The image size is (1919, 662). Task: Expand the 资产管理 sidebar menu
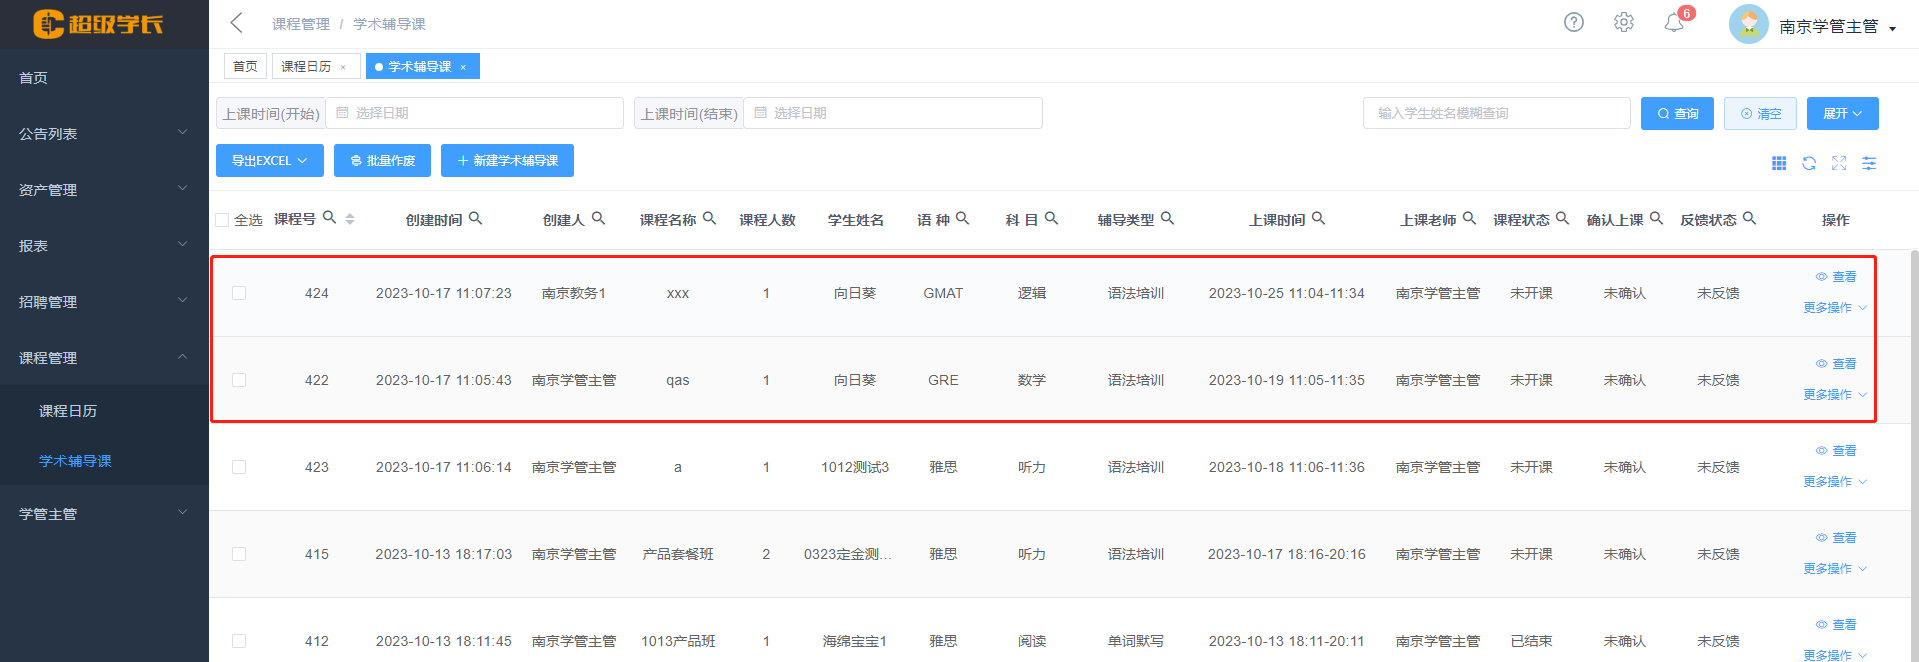click(x=104, y=189)
